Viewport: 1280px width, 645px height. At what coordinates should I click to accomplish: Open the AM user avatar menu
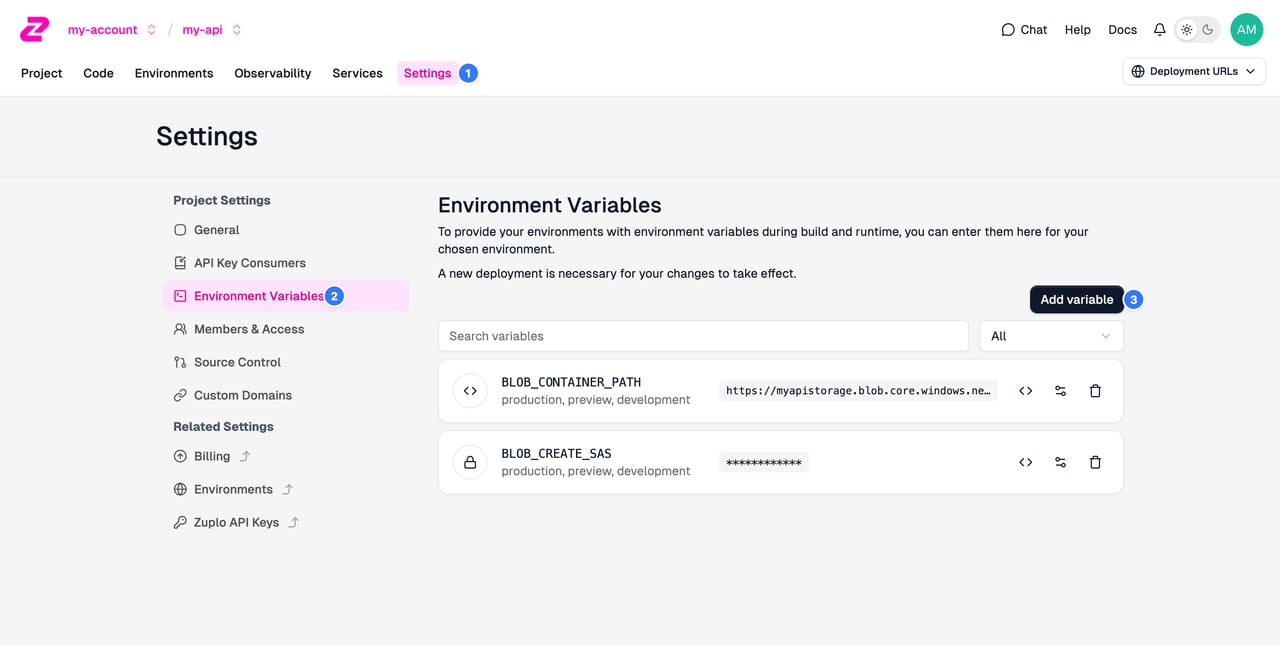pos(1246,30)
